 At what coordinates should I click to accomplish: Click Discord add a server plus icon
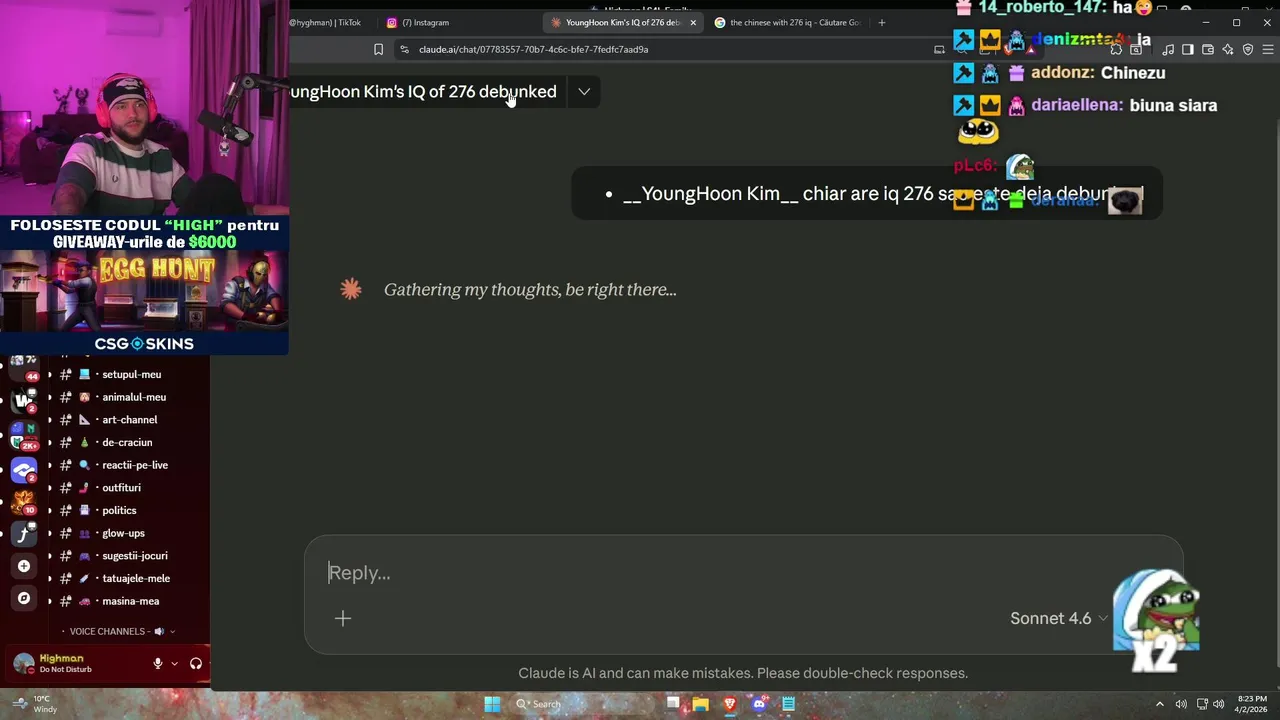24,566
